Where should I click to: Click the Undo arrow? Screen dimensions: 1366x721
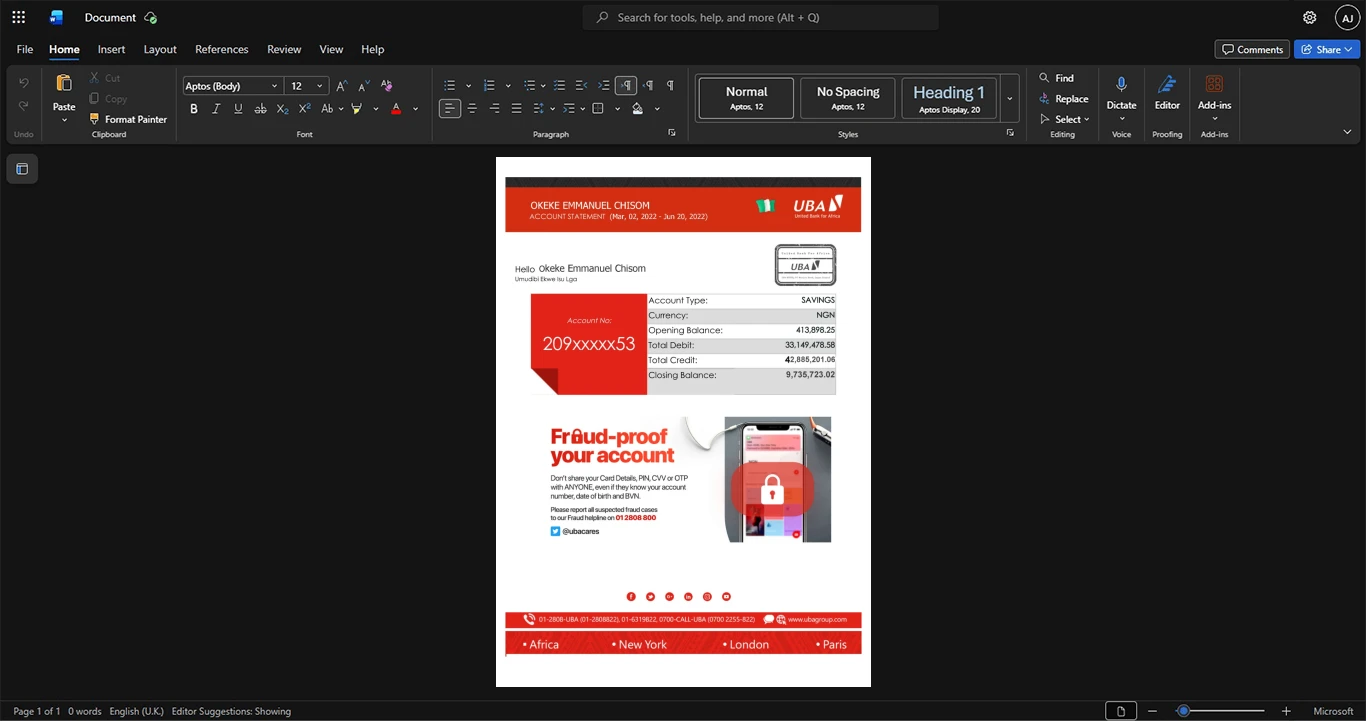coord(24,82)
